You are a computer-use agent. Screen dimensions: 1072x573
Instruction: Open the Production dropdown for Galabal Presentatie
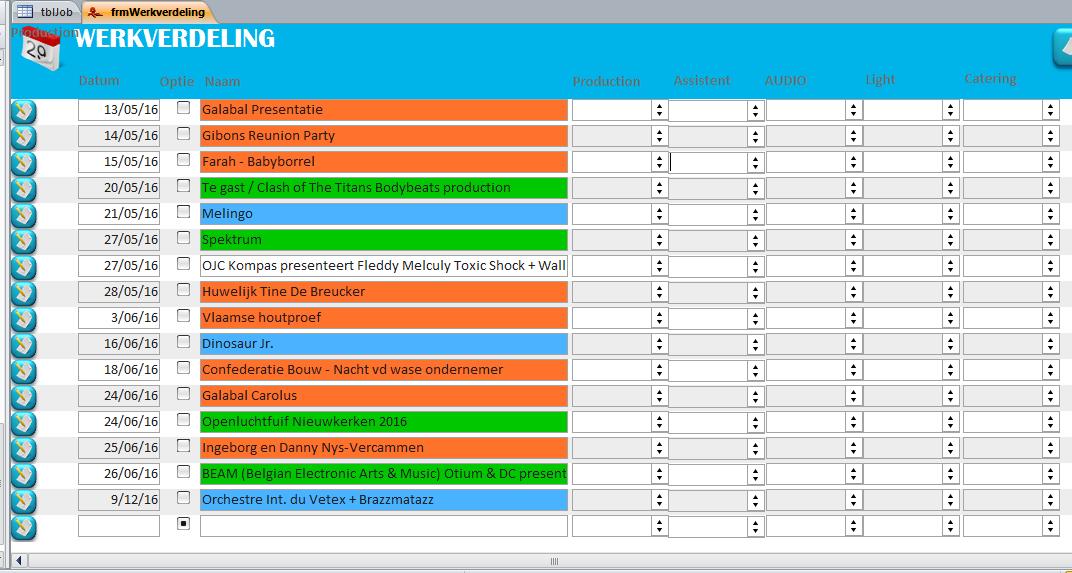659,110
